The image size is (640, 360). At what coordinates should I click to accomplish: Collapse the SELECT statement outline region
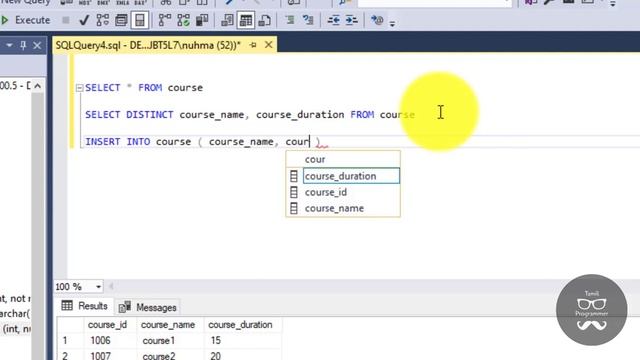tap(80, 88)
